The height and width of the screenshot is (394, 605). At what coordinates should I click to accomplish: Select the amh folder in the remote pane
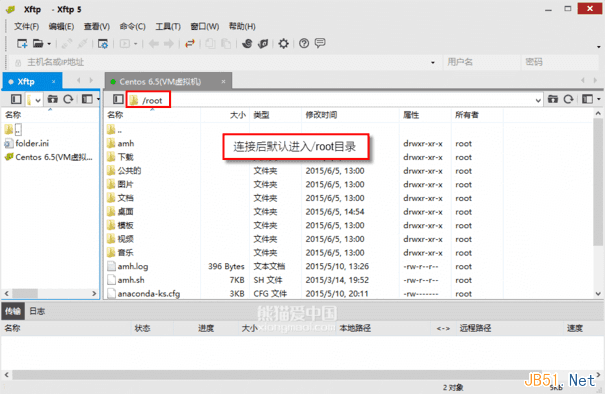click(x=126, y=144)
